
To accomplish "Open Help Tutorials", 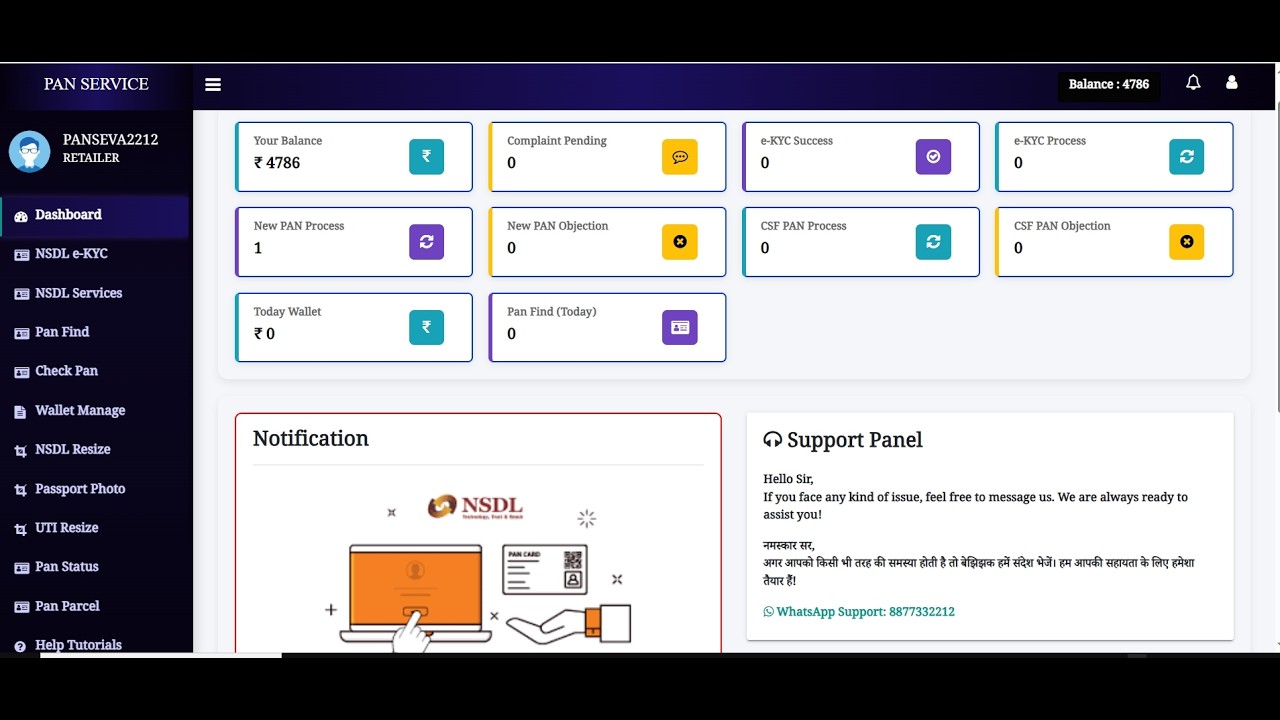I will (95, 645).
